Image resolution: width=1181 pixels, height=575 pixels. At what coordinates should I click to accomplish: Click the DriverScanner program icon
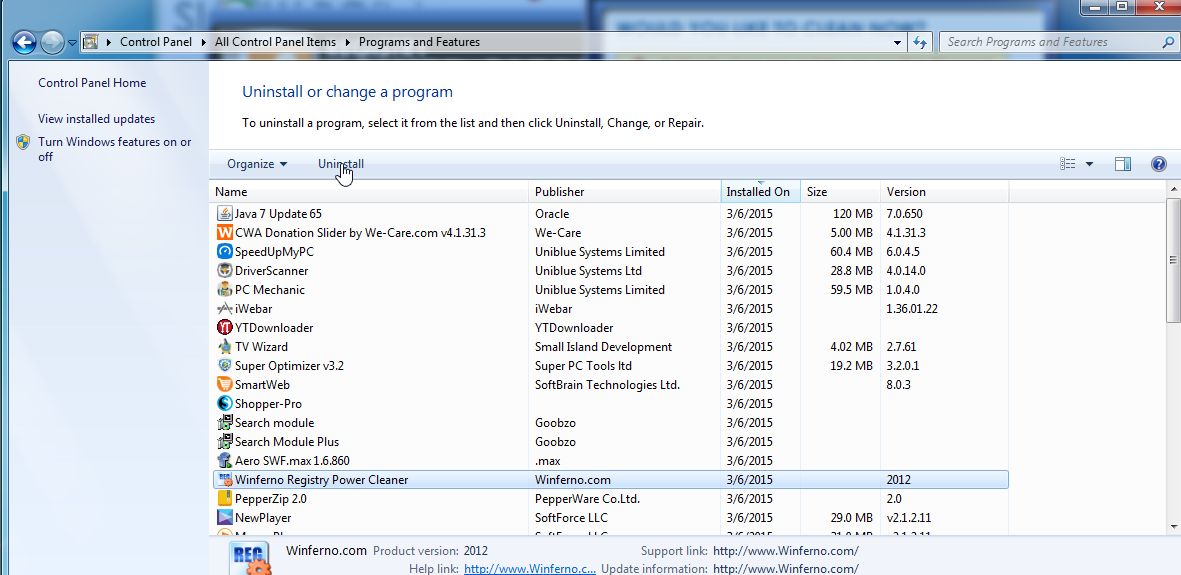224,271
